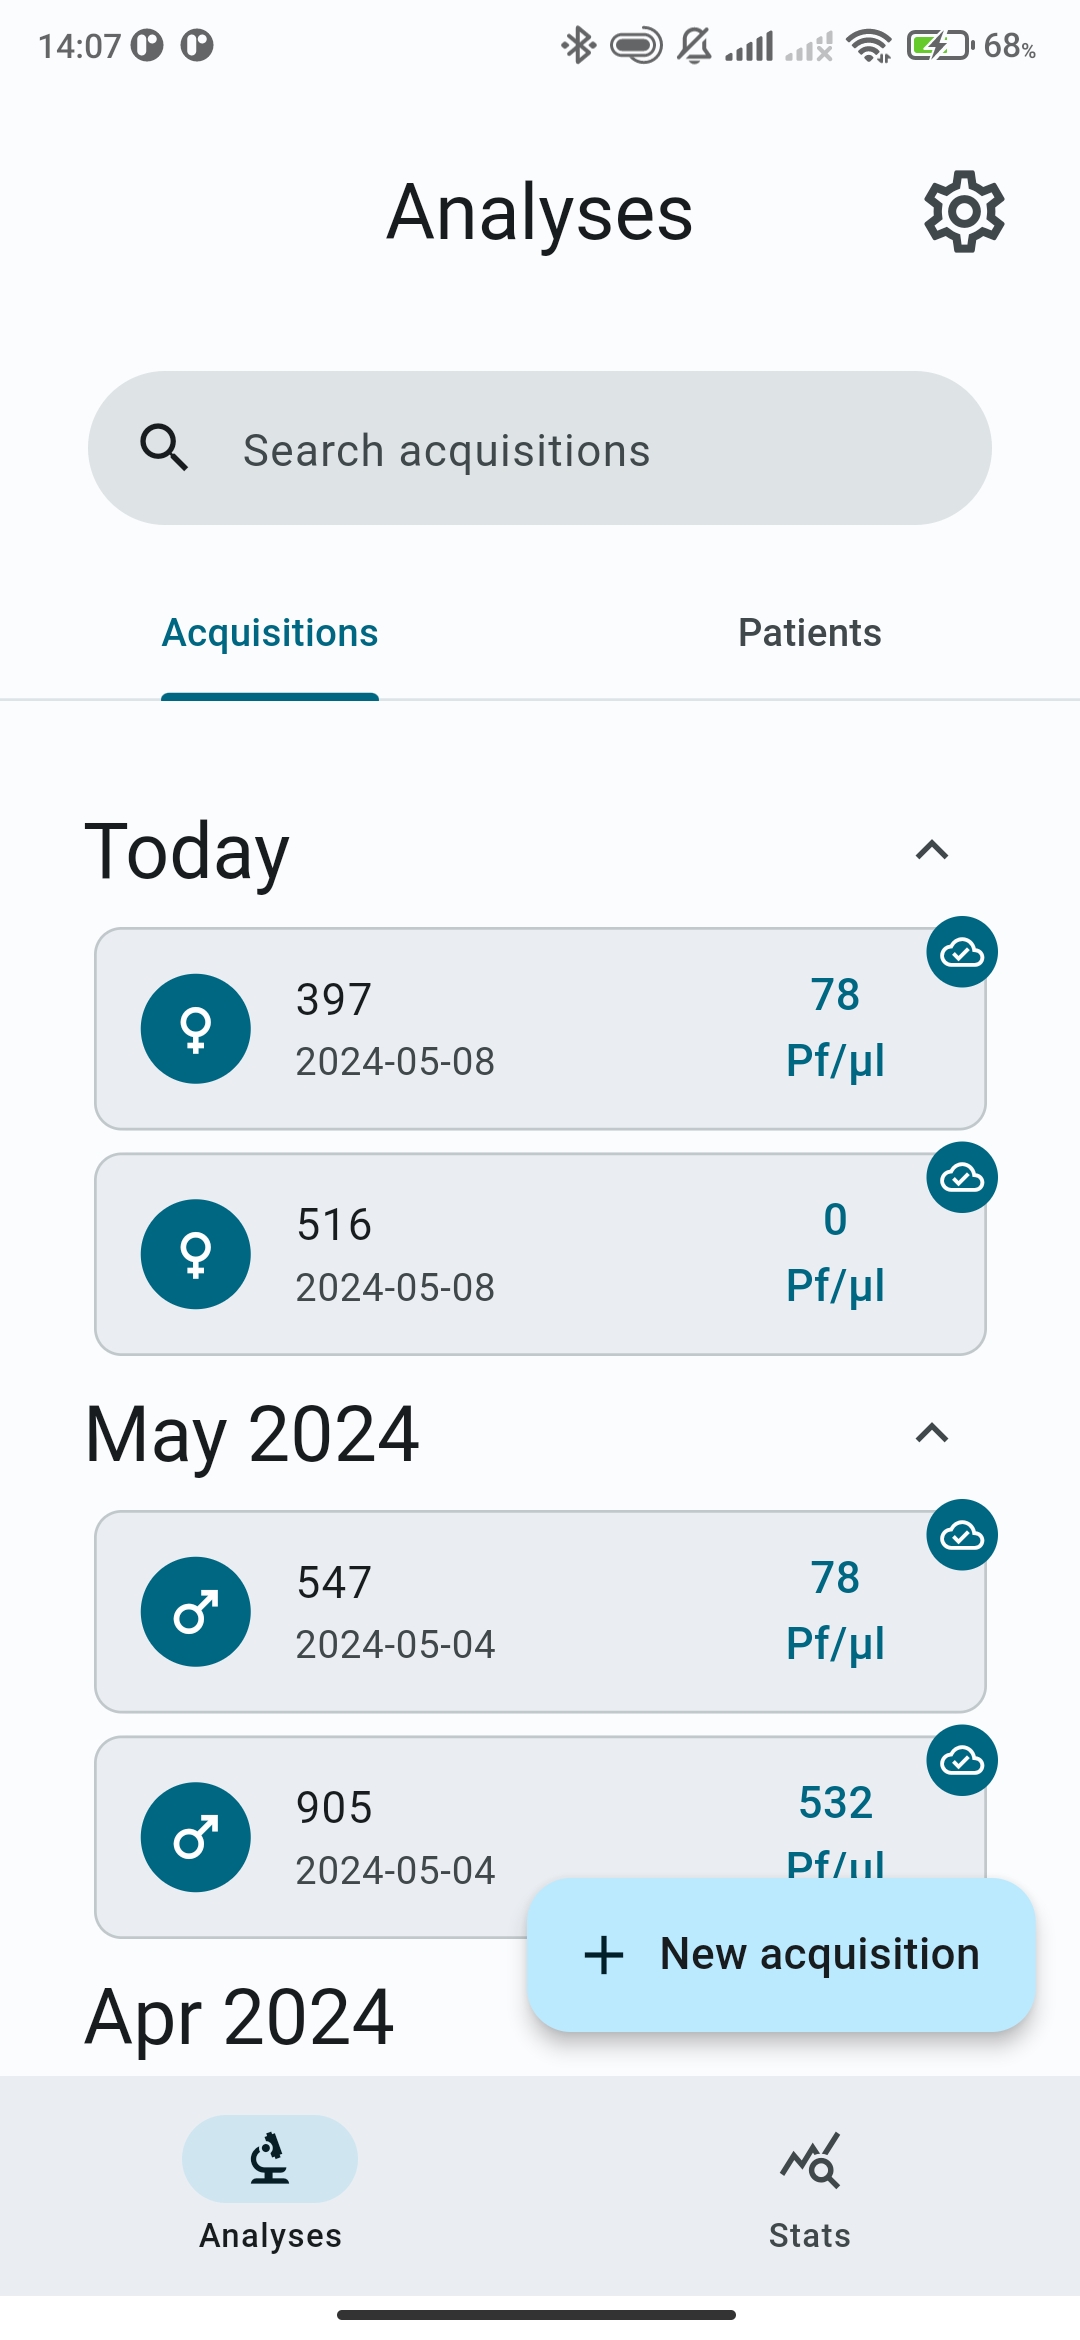
Task: Tap female gender icon for patient 397
Action: coord(196,1029)
